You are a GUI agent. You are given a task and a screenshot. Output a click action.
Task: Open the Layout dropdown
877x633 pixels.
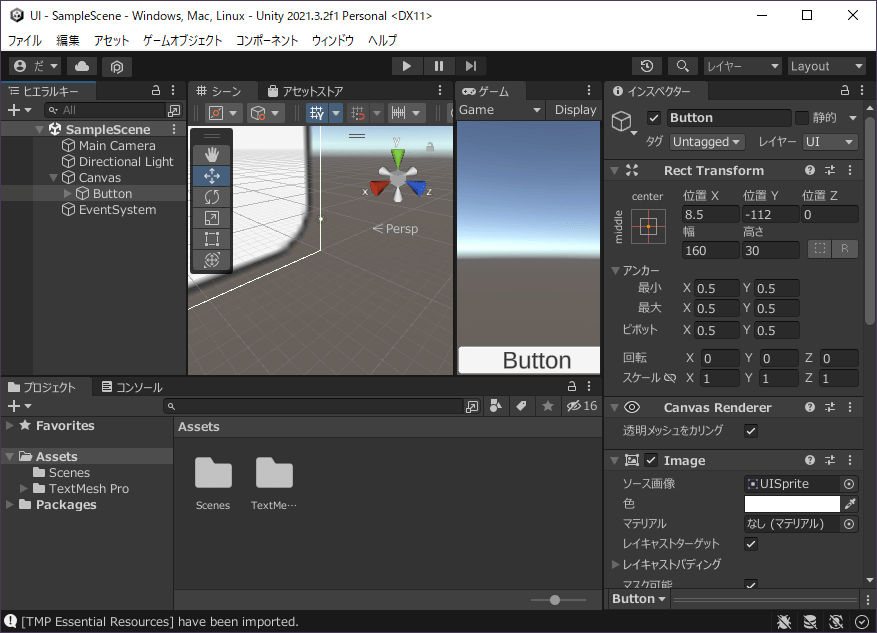coord(826,66)
